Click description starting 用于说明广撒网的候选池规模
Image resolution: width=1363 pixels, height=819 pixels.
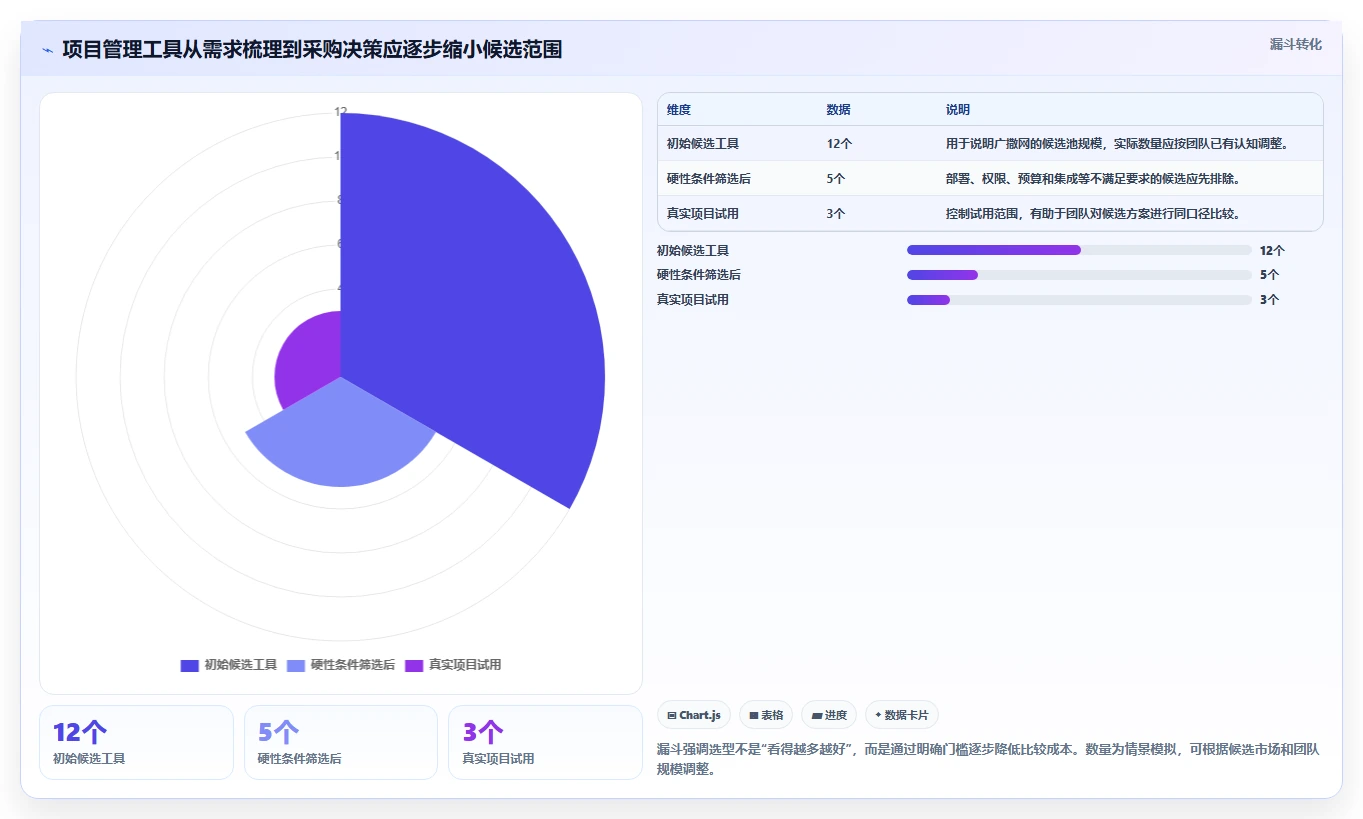tap(1117, 144)
